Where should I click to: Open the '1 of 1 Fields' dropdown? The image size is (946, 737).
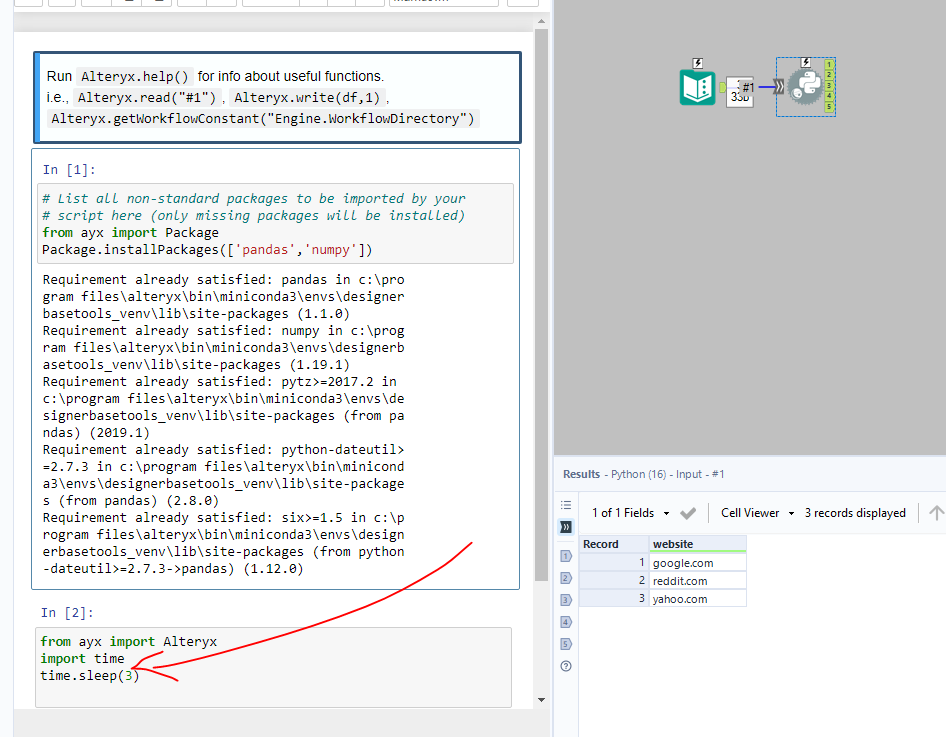[x=630, y=513]
